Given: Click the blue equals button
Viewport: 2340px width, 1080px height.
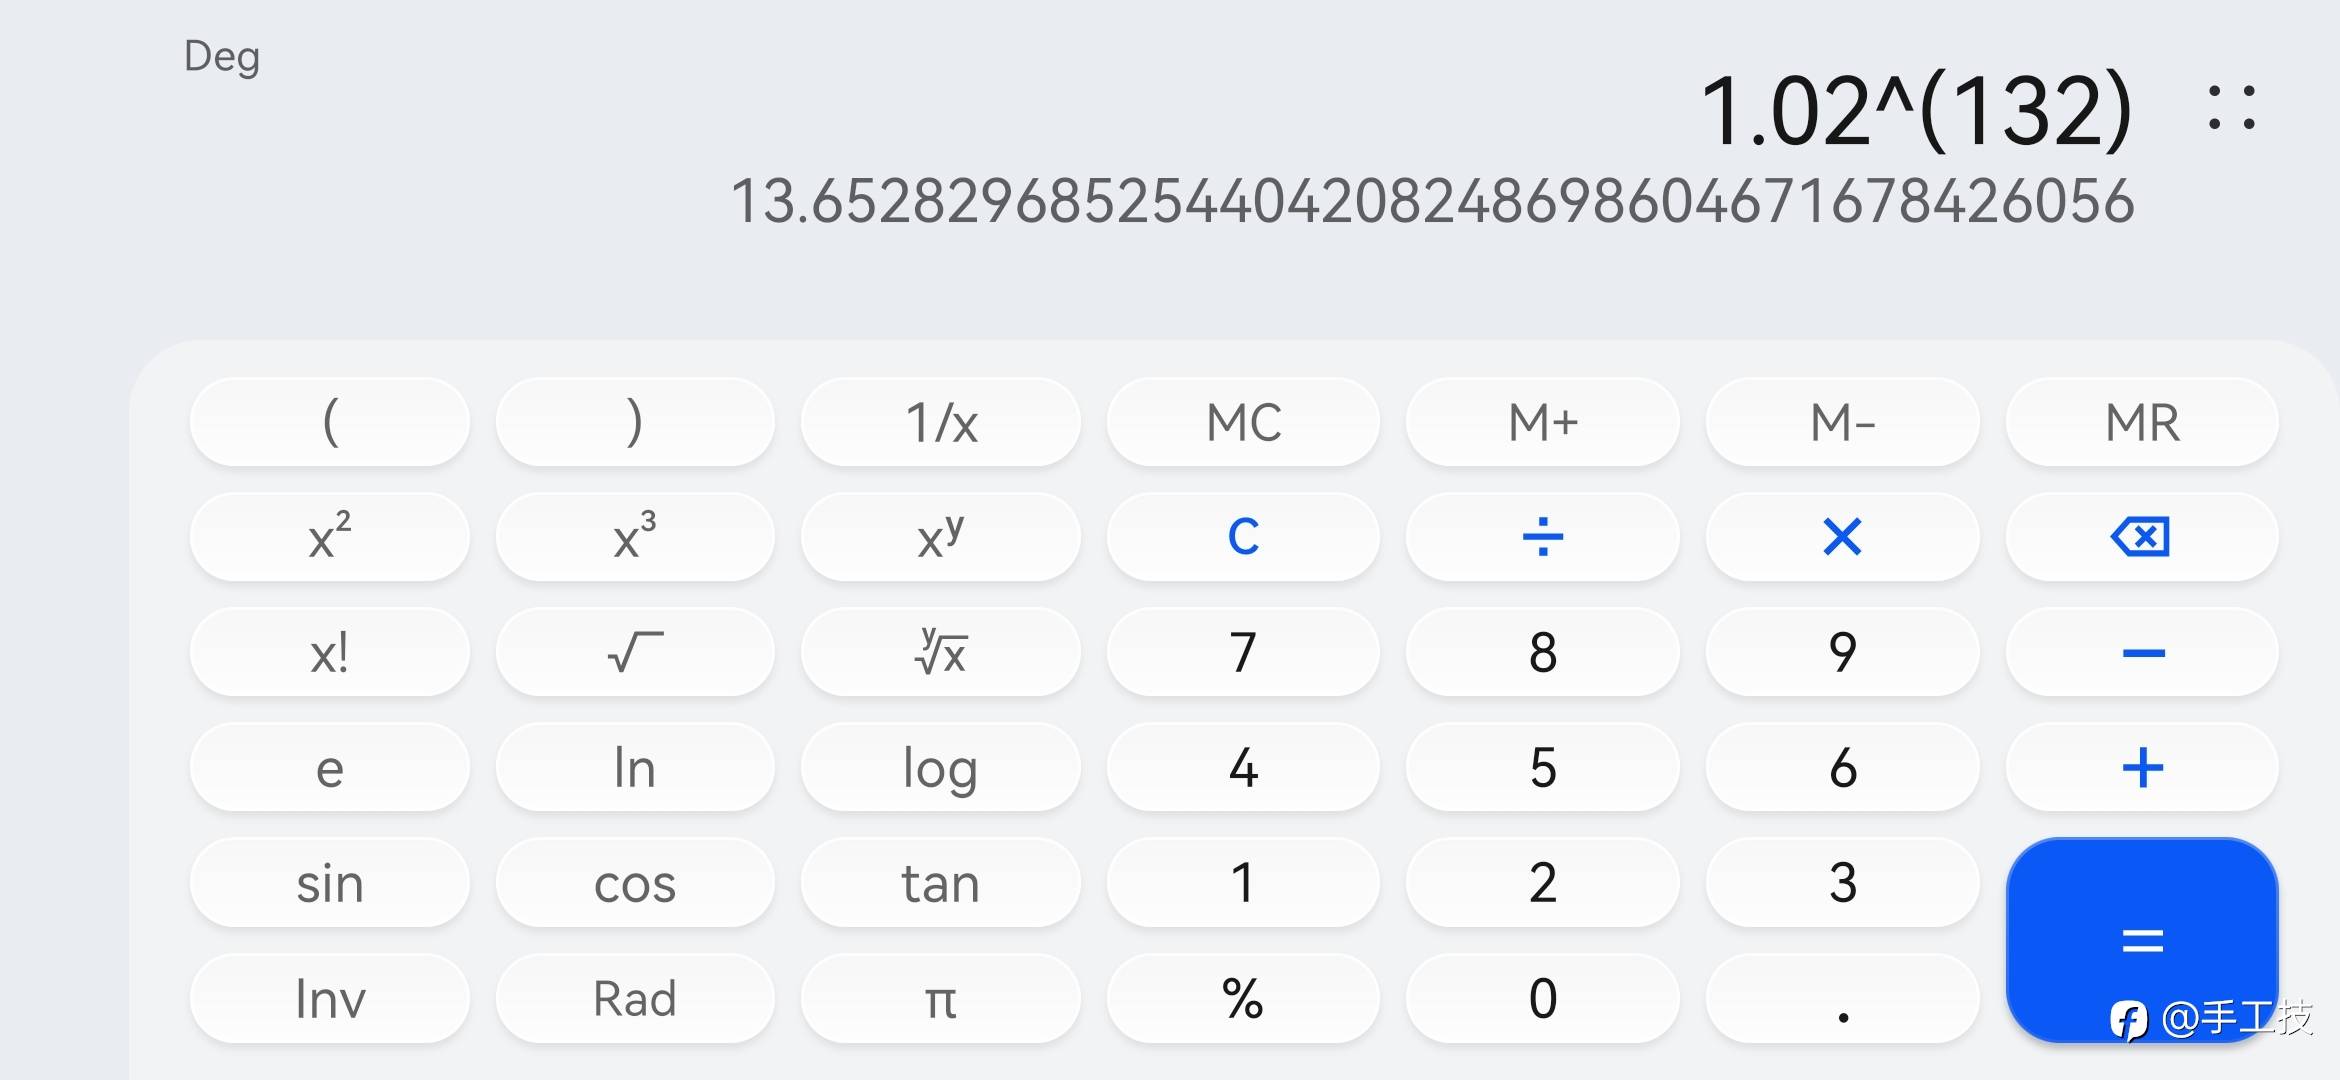Looking at the screenshot, I should pyautogui.click(x=2142, y=940).
